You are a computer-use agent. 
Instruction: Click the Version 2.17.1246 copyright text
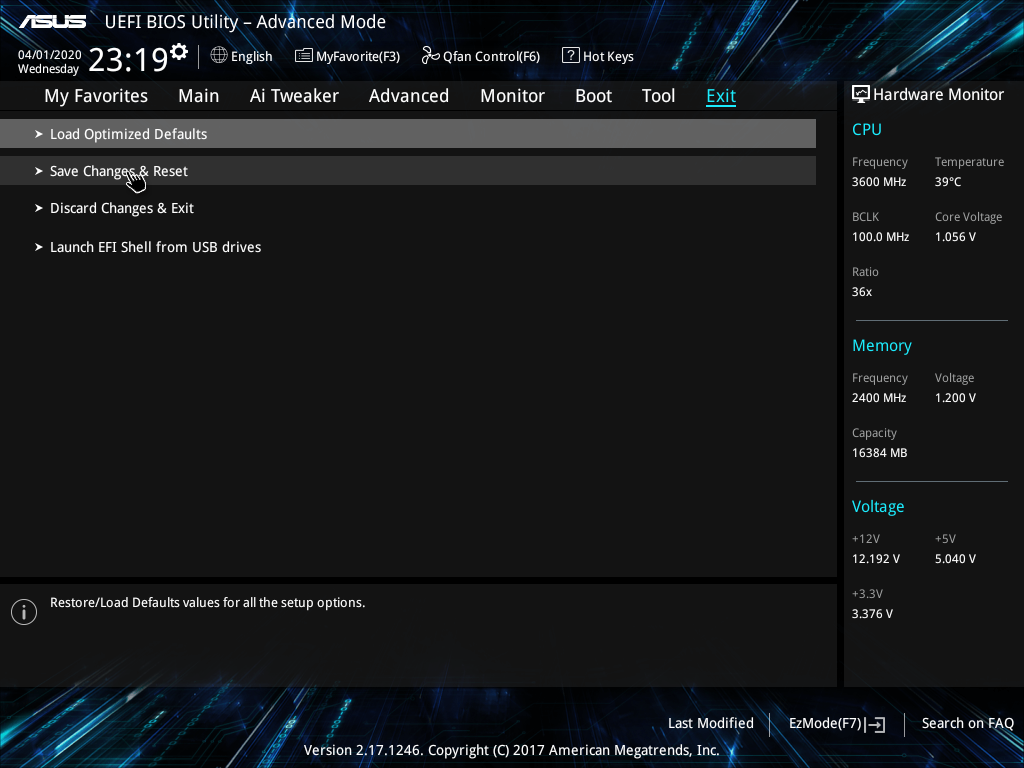pos(511,750)
